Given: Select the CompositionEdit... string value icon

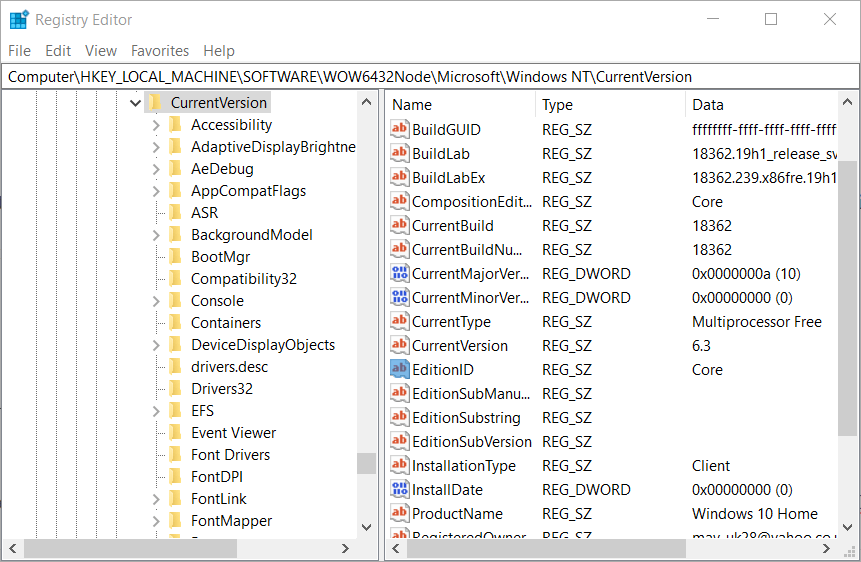Looking at the screenshot, I should coord(400,201).
